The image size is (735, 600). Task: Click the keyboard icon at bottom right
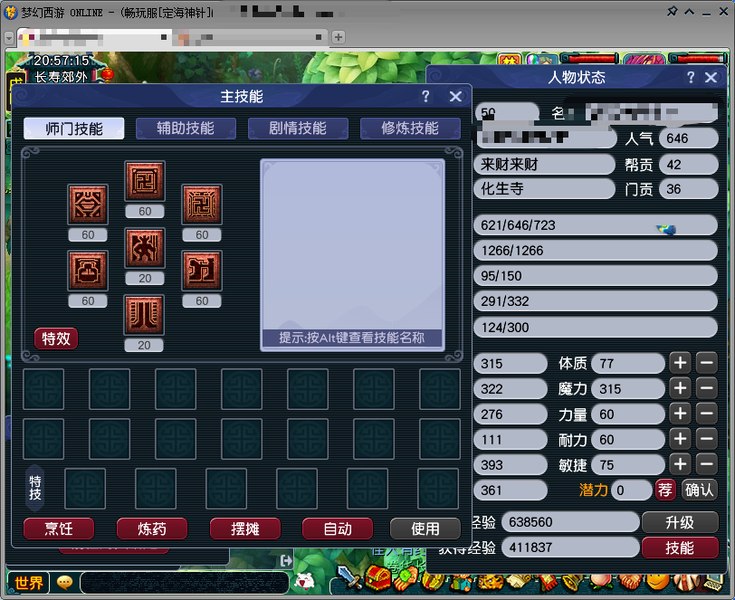(x=713, y=583)
